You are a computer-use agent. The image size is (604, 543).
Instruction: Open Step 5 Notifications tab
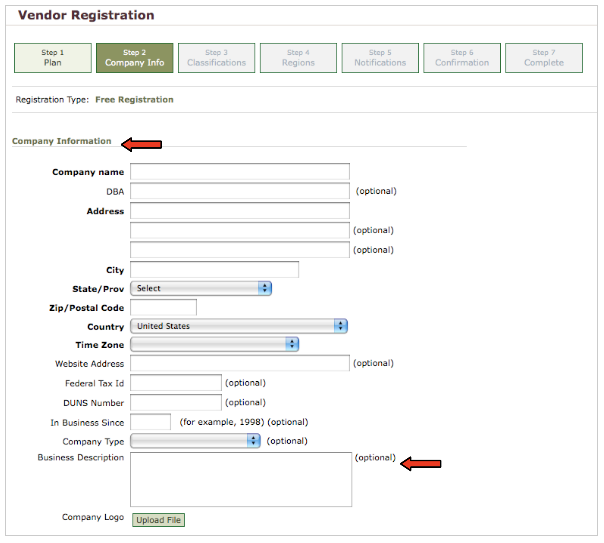click(x=380, y=58)
